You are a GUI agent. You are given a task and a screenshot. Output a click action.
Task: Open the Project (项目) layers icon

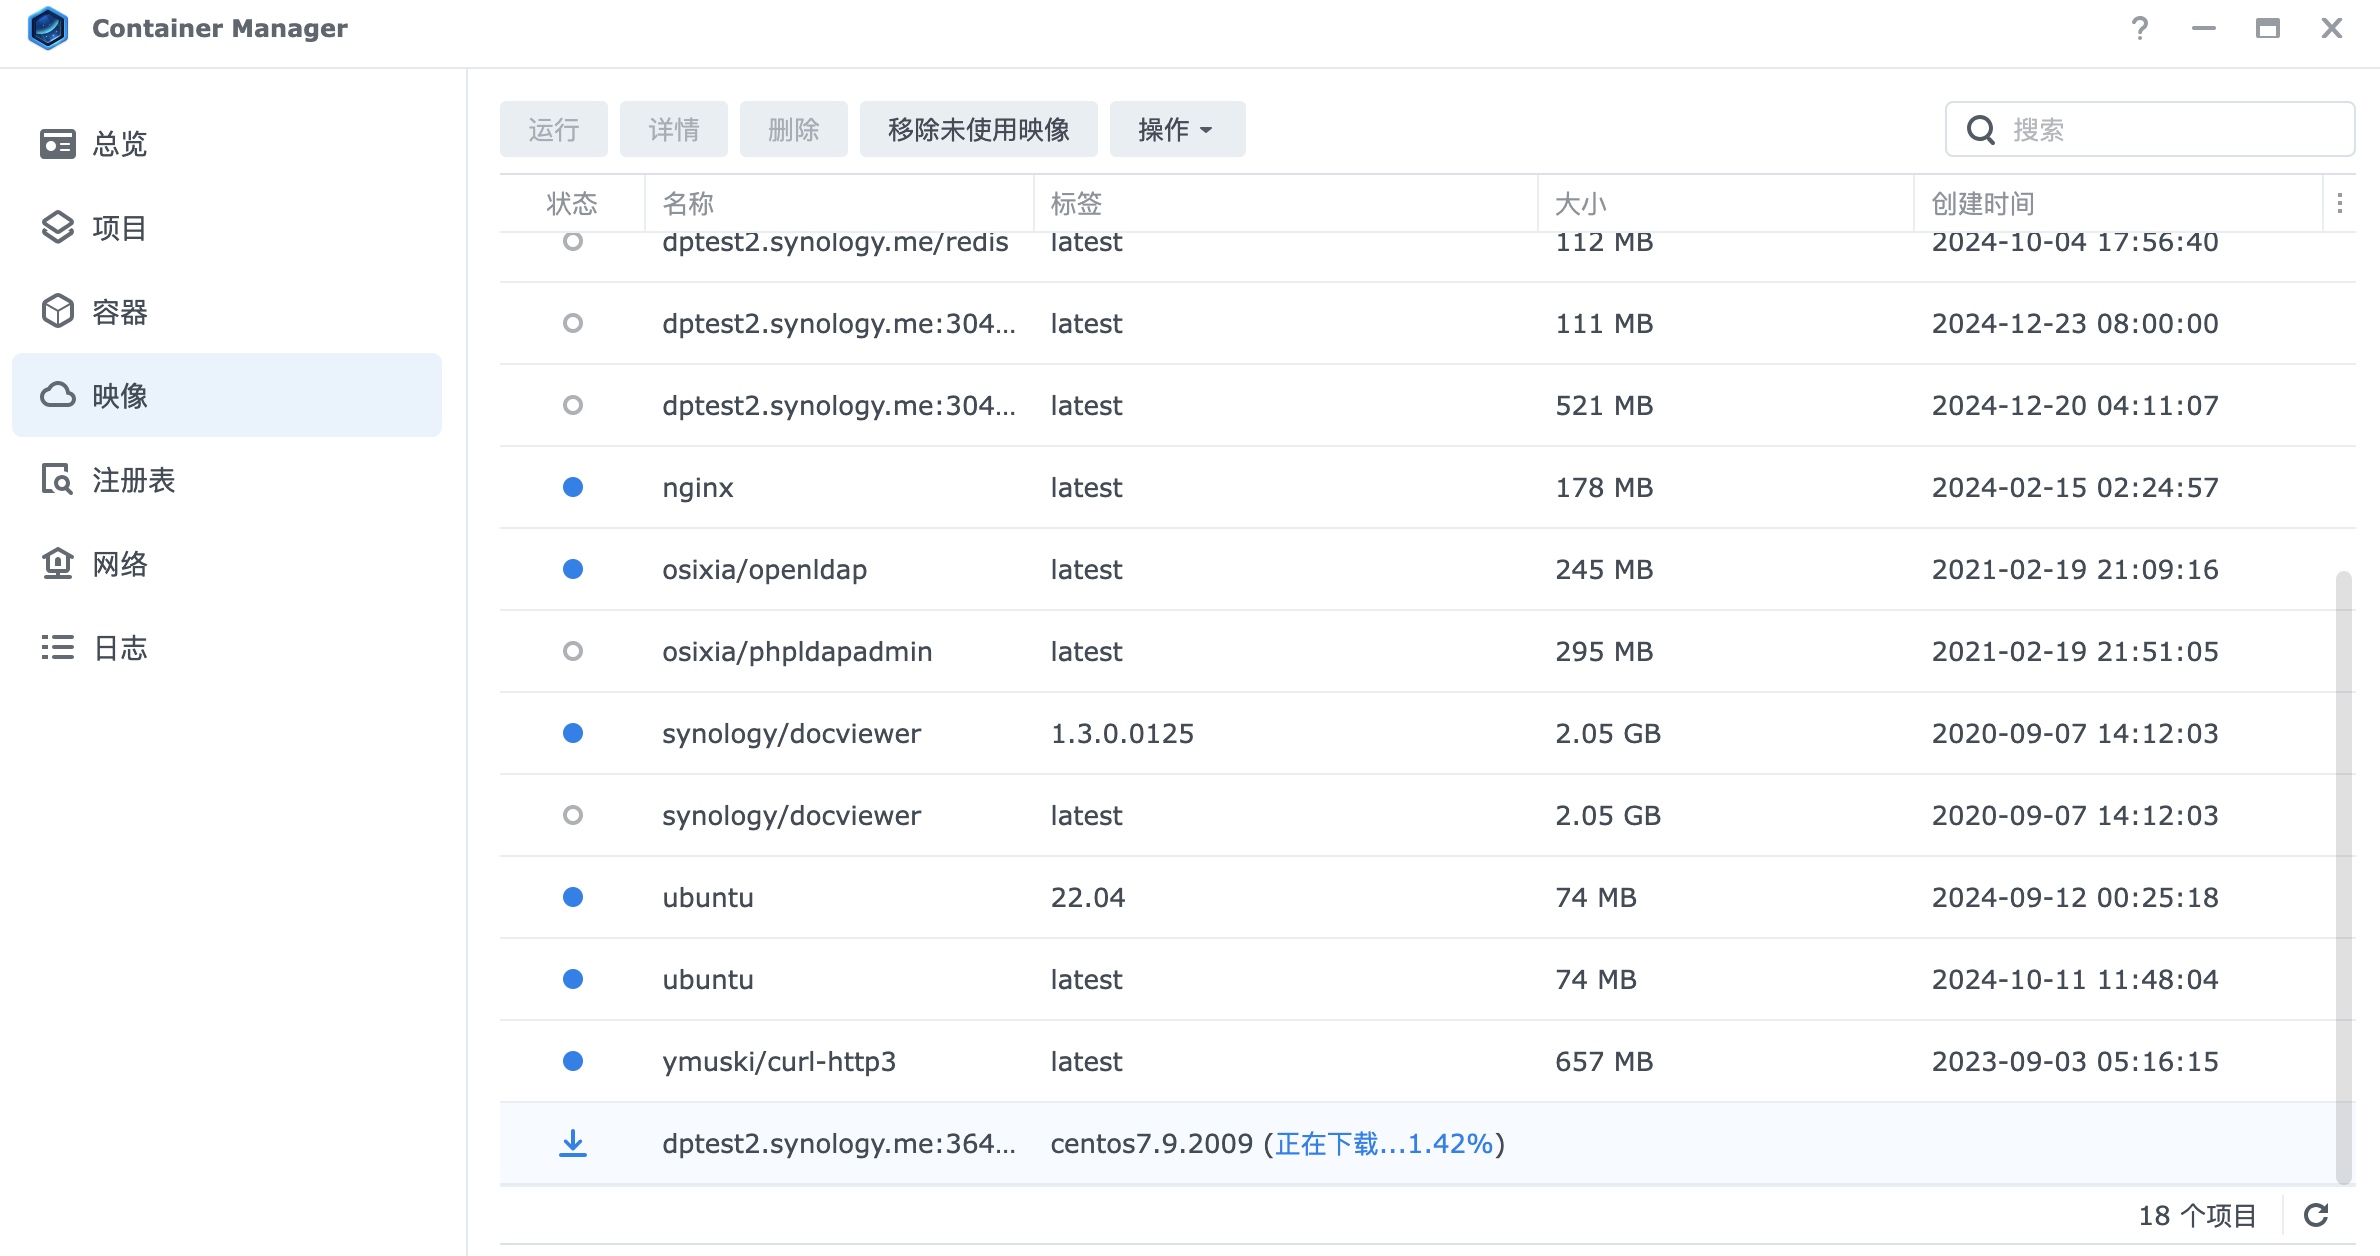point(58,228)
